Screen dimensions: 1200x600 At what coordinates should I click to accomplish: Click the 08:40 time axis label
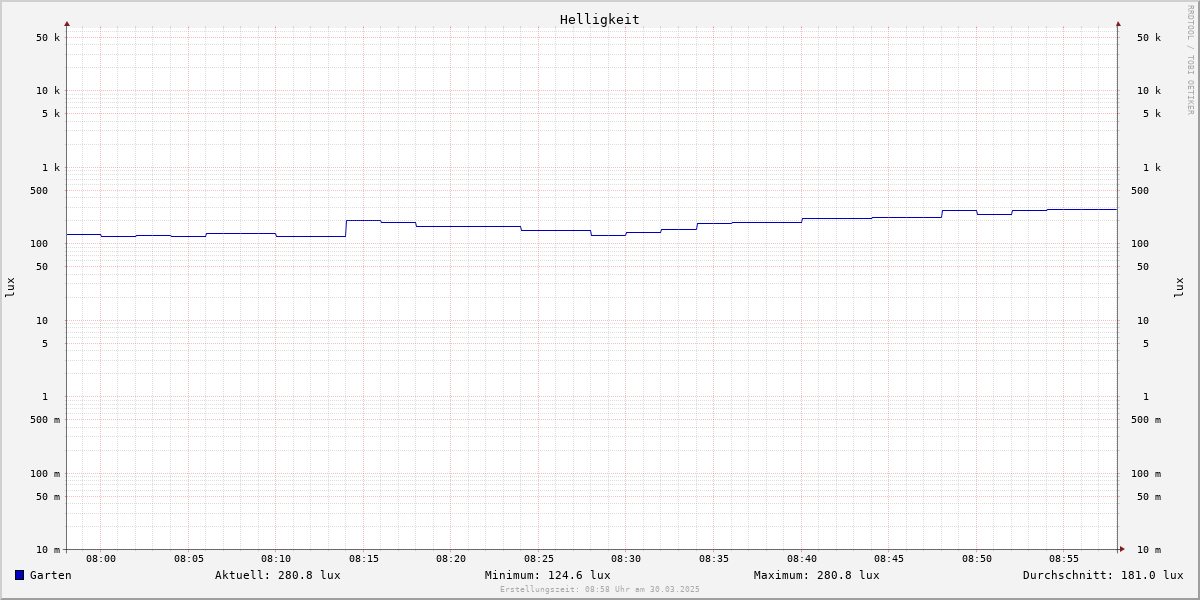[x=802, y=559]
